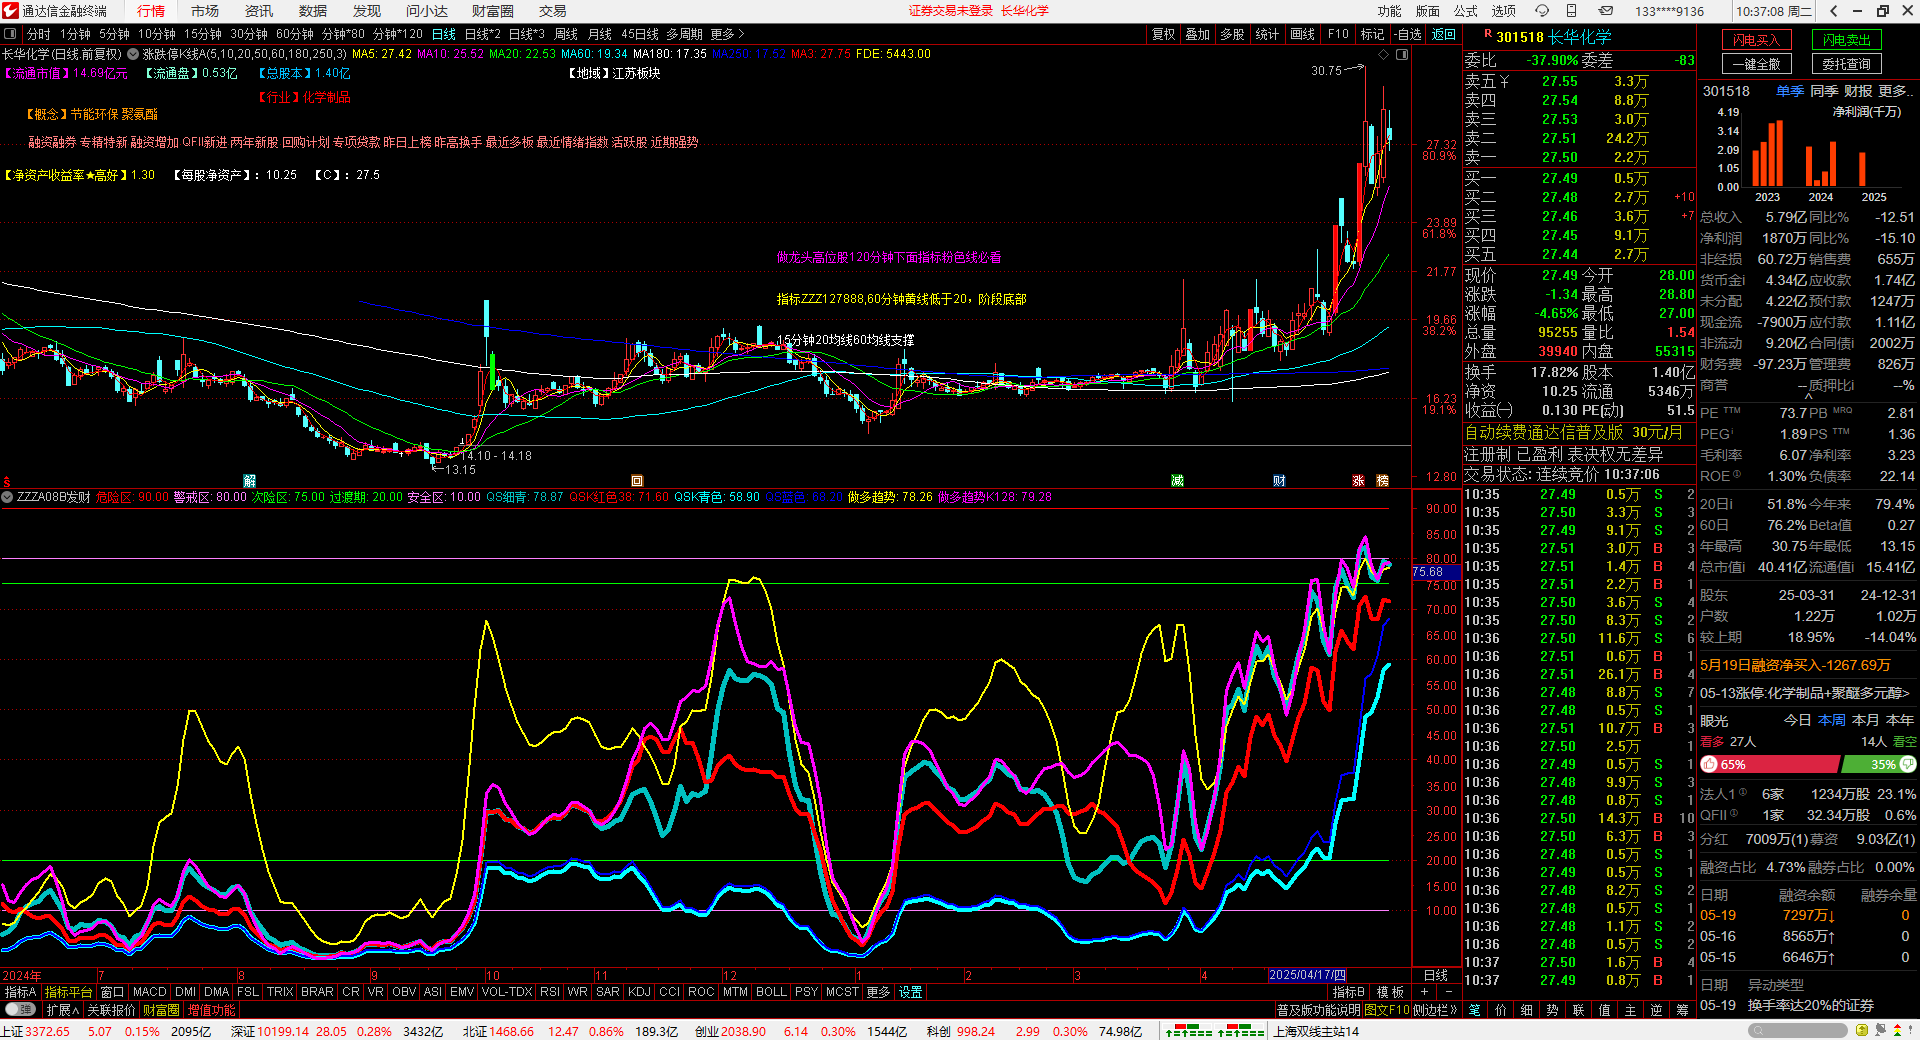Expand the 扩展 panel at bottom left
Image resolution: width=1920 pixels, height=1040 pixels.
click(61, 1010)
